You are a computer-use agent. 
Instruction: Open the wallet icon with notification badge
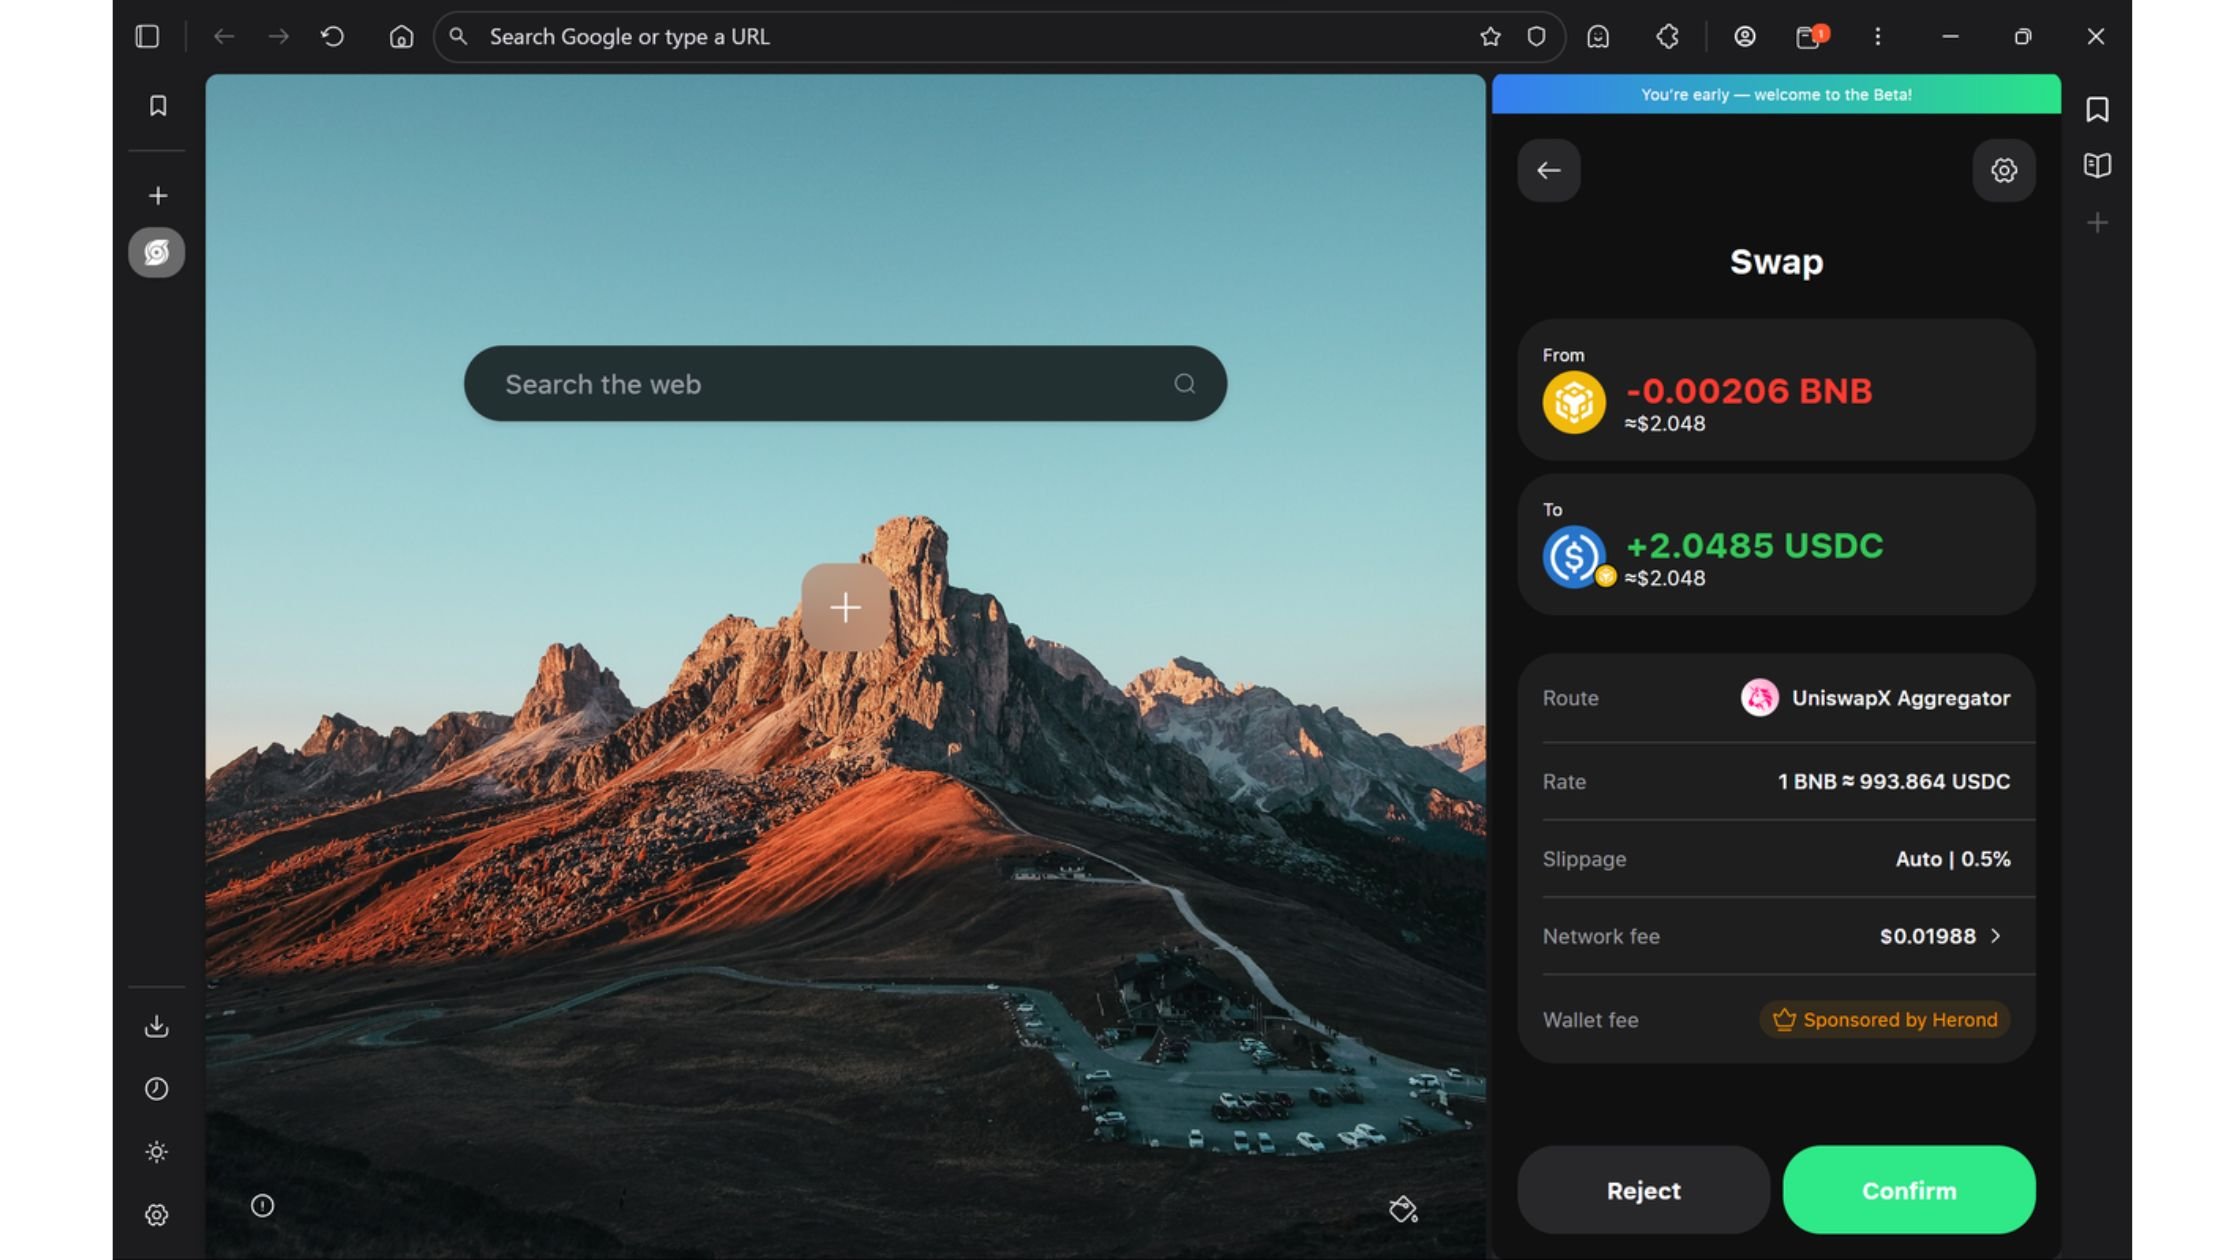[1808, 37]
